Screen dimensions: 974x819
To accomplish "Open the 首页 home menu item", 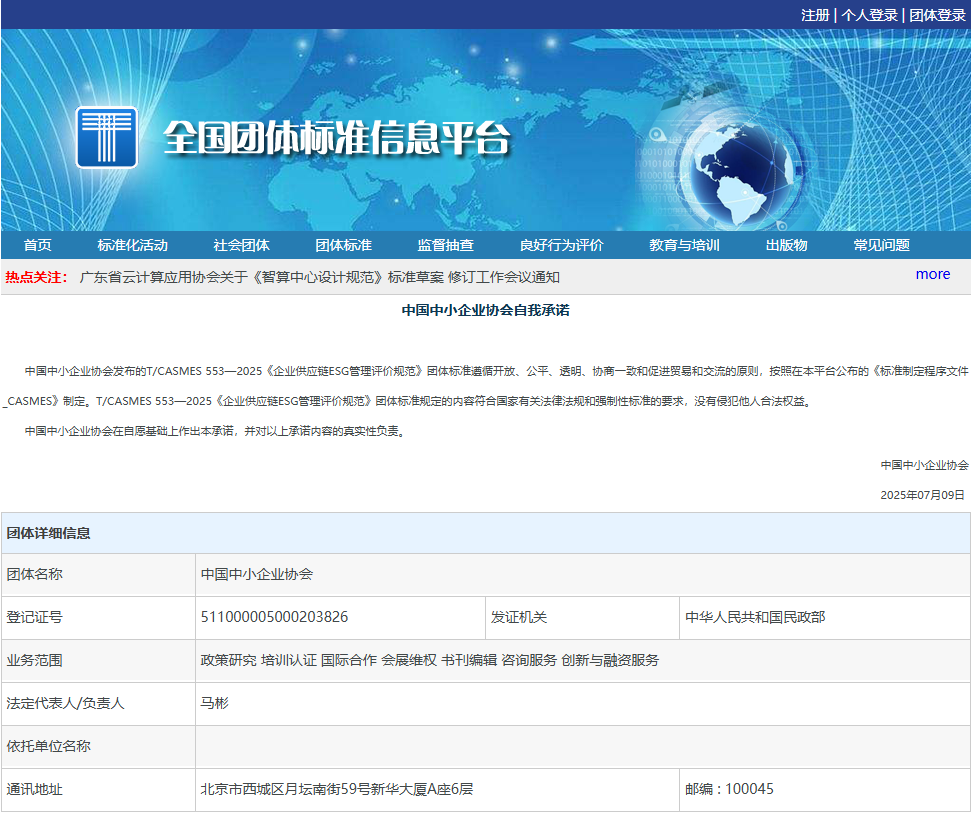I will tap(38, 245).
